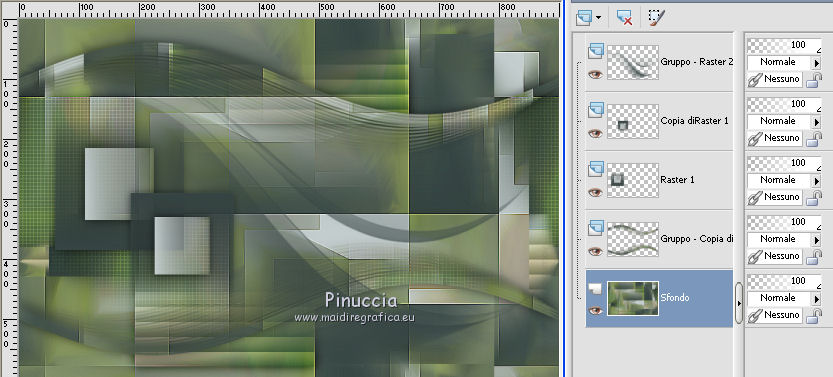The width and height of the screenshot is (833, 377).
Task: Click the Edit Selection brush icon
Action: (656, 17)
